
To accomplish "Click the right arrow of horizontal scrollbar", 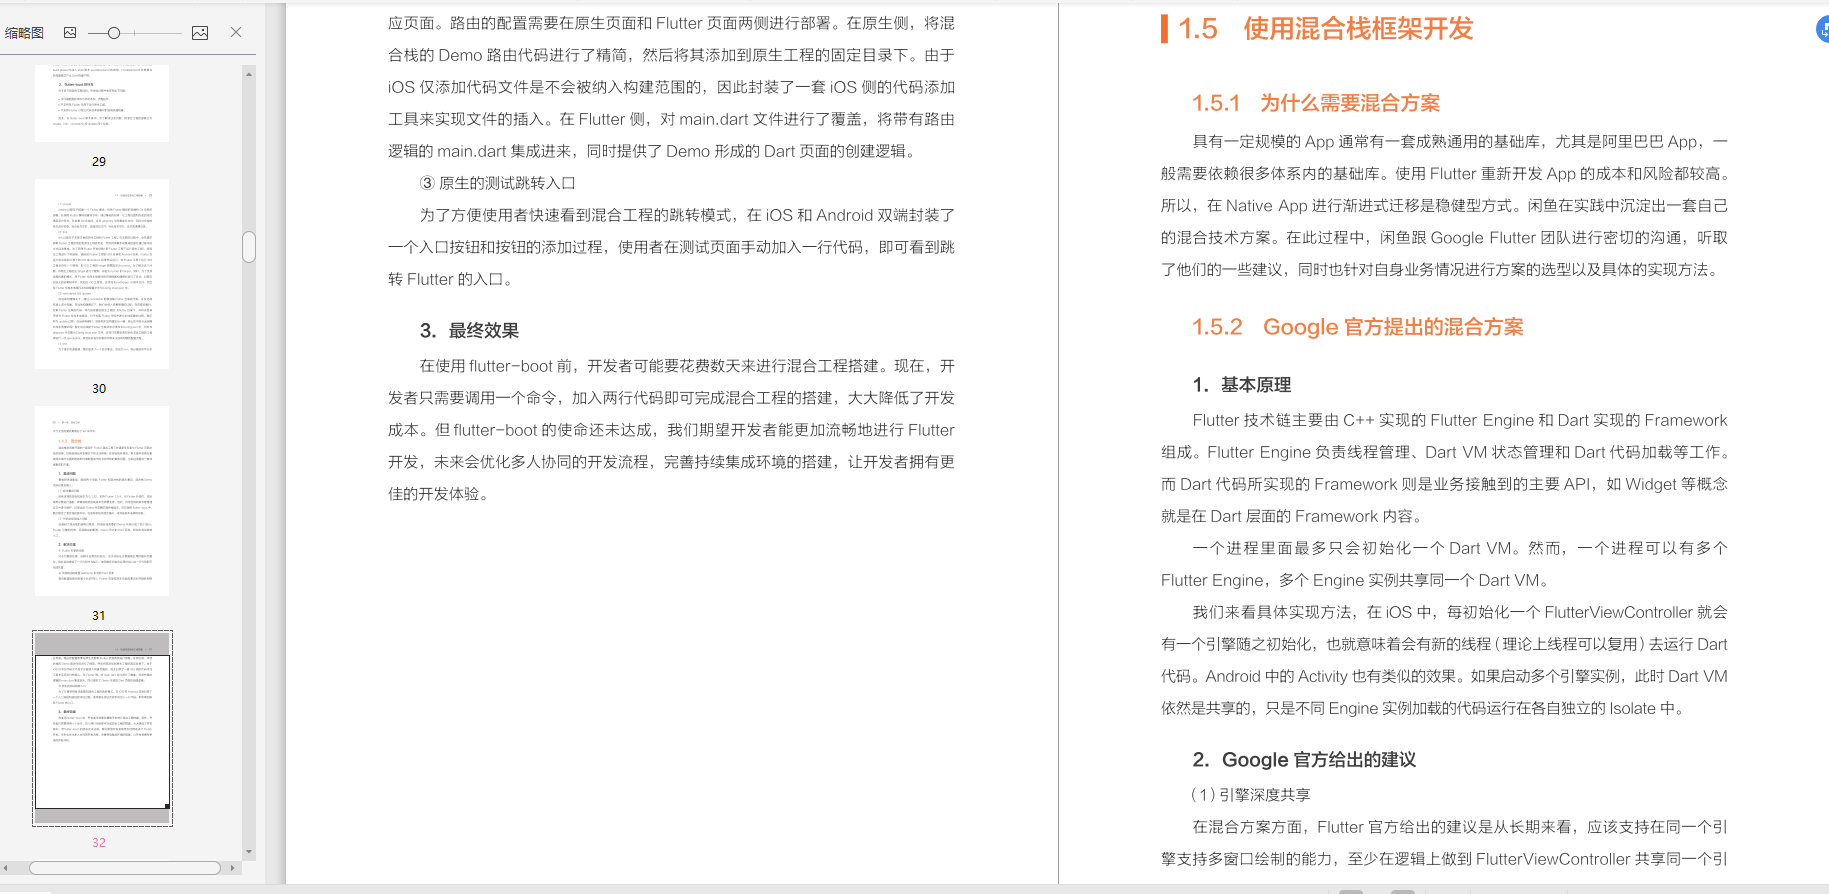I will [x=233, y=868].
